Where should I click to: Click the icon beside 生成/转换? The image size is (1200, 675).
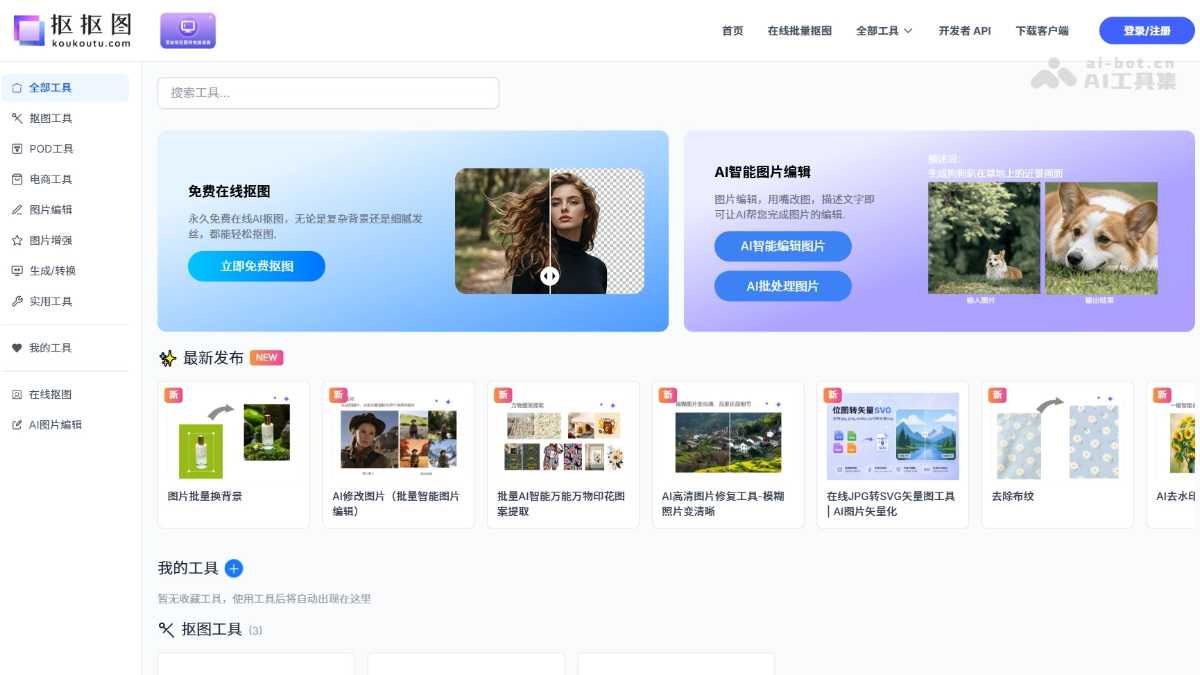(17, 271)
